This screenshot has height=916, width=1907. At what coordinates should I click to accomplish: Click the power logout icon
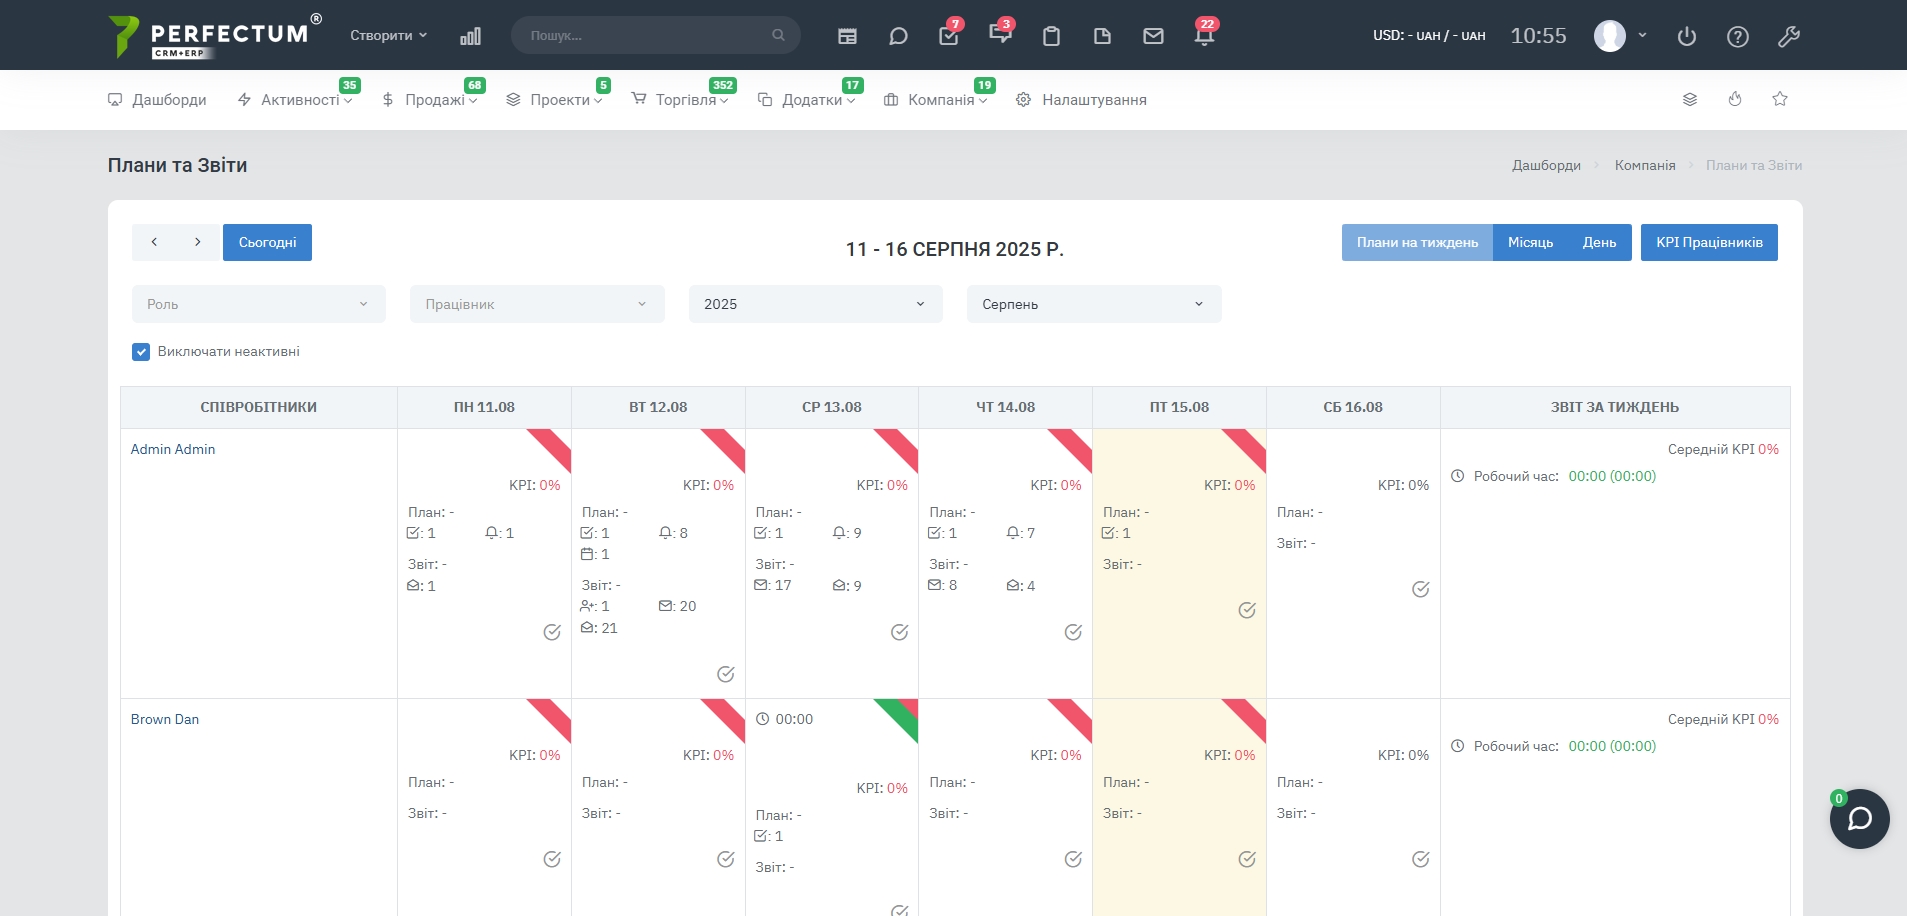click(x=1687, y=37)
